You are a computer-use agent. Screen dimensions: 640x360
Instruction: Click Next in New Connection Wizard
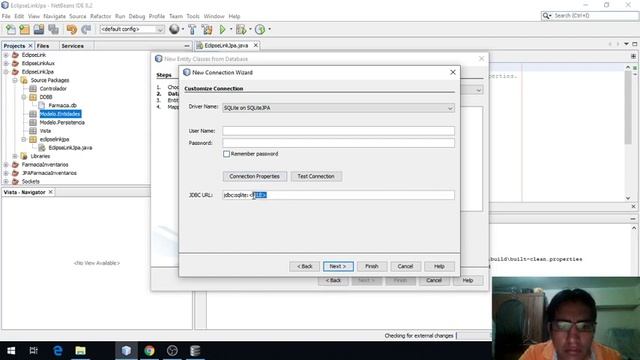pyautogui.click(x=338, y=266)
